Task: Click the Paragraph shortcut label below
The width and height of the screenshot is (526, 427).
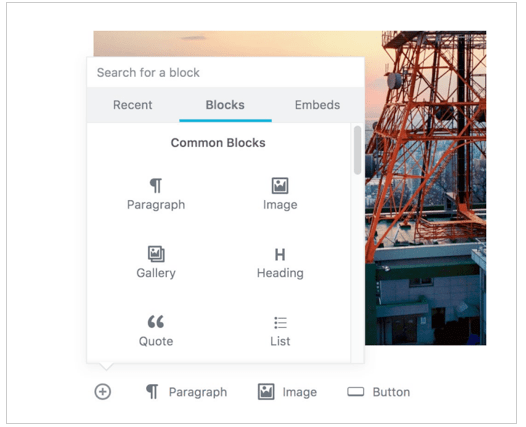Action: point(198,392)
